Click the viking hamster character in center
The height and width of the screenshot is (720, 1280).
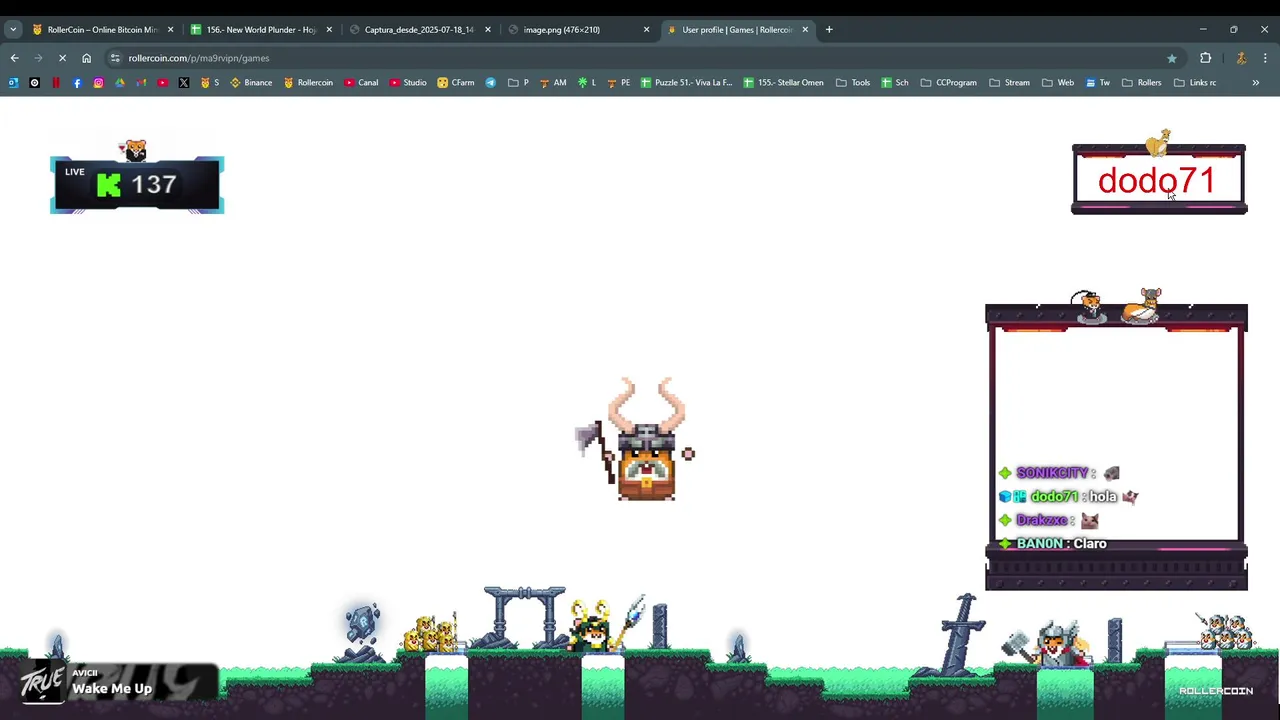coord(637,440)
